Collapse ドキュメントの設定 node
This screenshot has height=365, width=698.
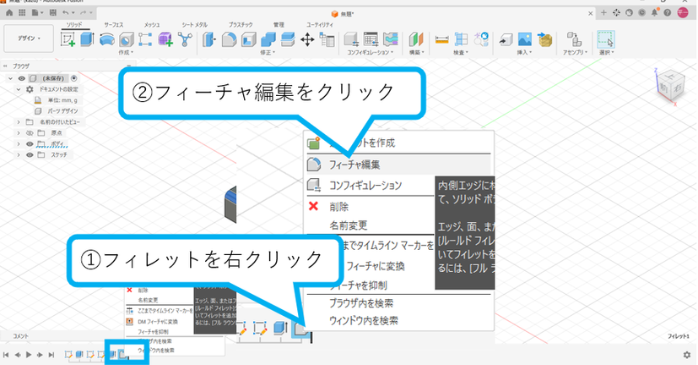tap(19, 89)
